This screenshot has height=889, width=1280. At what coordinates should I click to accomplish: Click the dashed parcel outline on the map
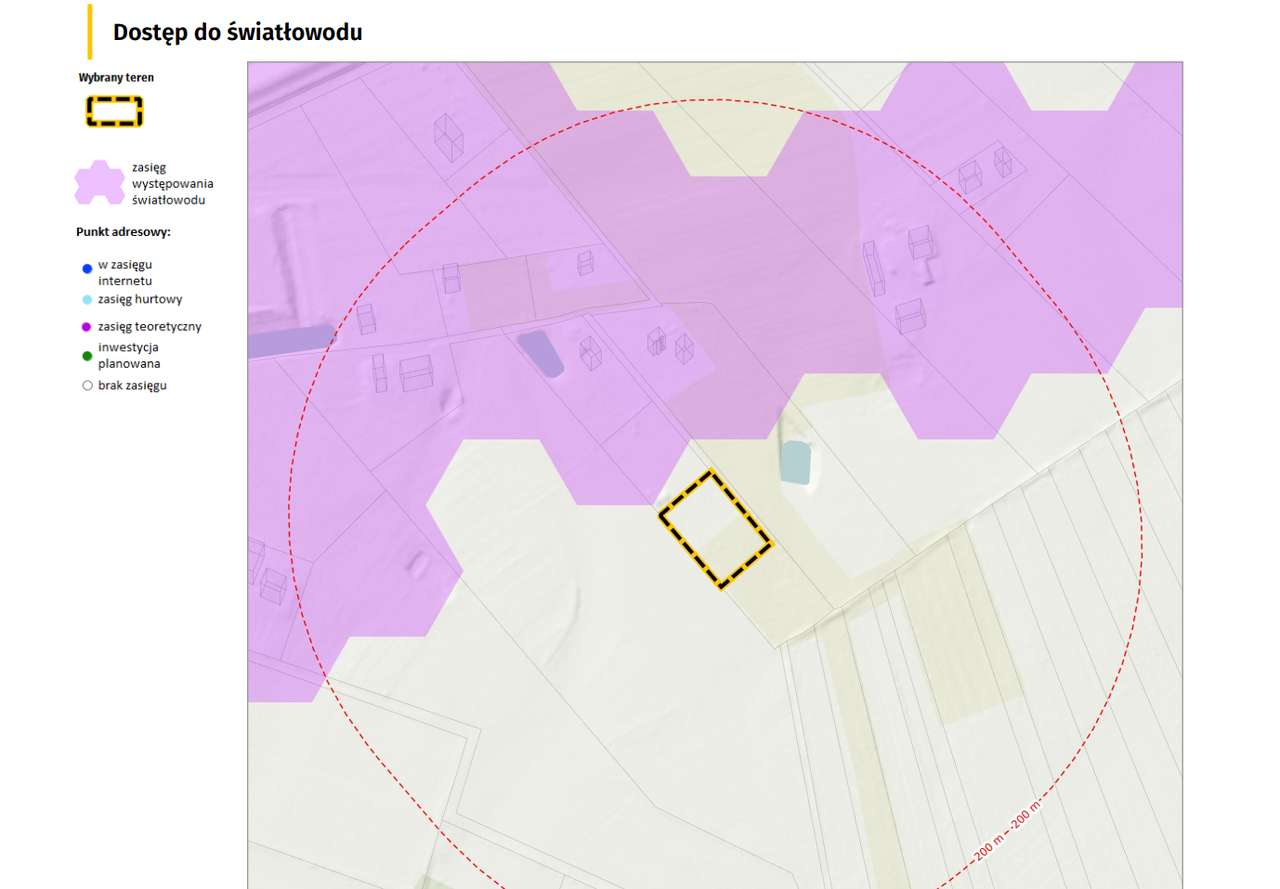click(x=716, y=527)
